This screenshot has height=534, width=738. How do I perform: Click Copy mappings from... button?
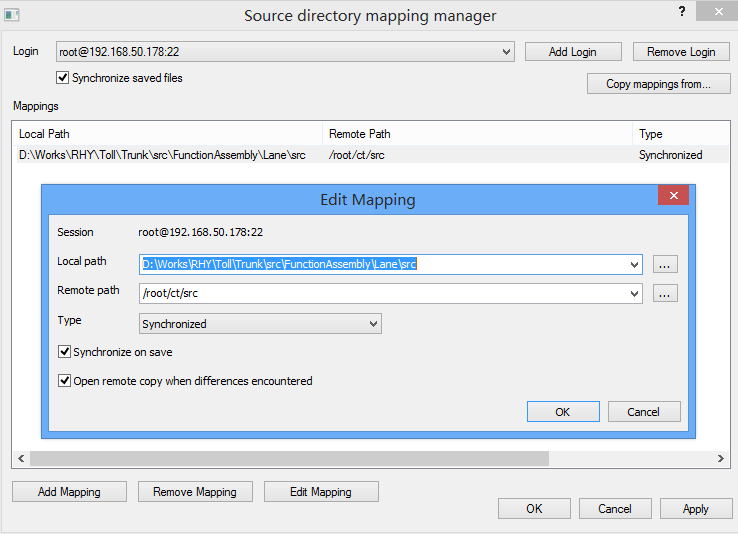(x=658, y=84)
